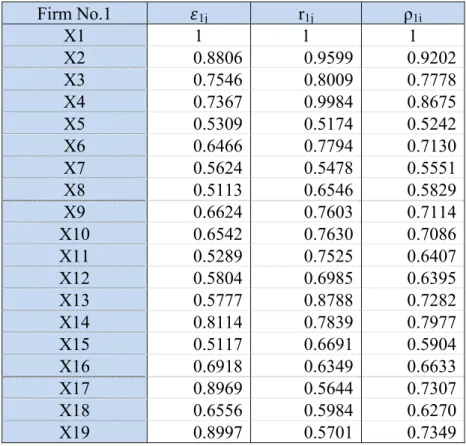Viewport: 466px width, 446px height.
Task: Click the value 0.5309
Action: (218, 124)
